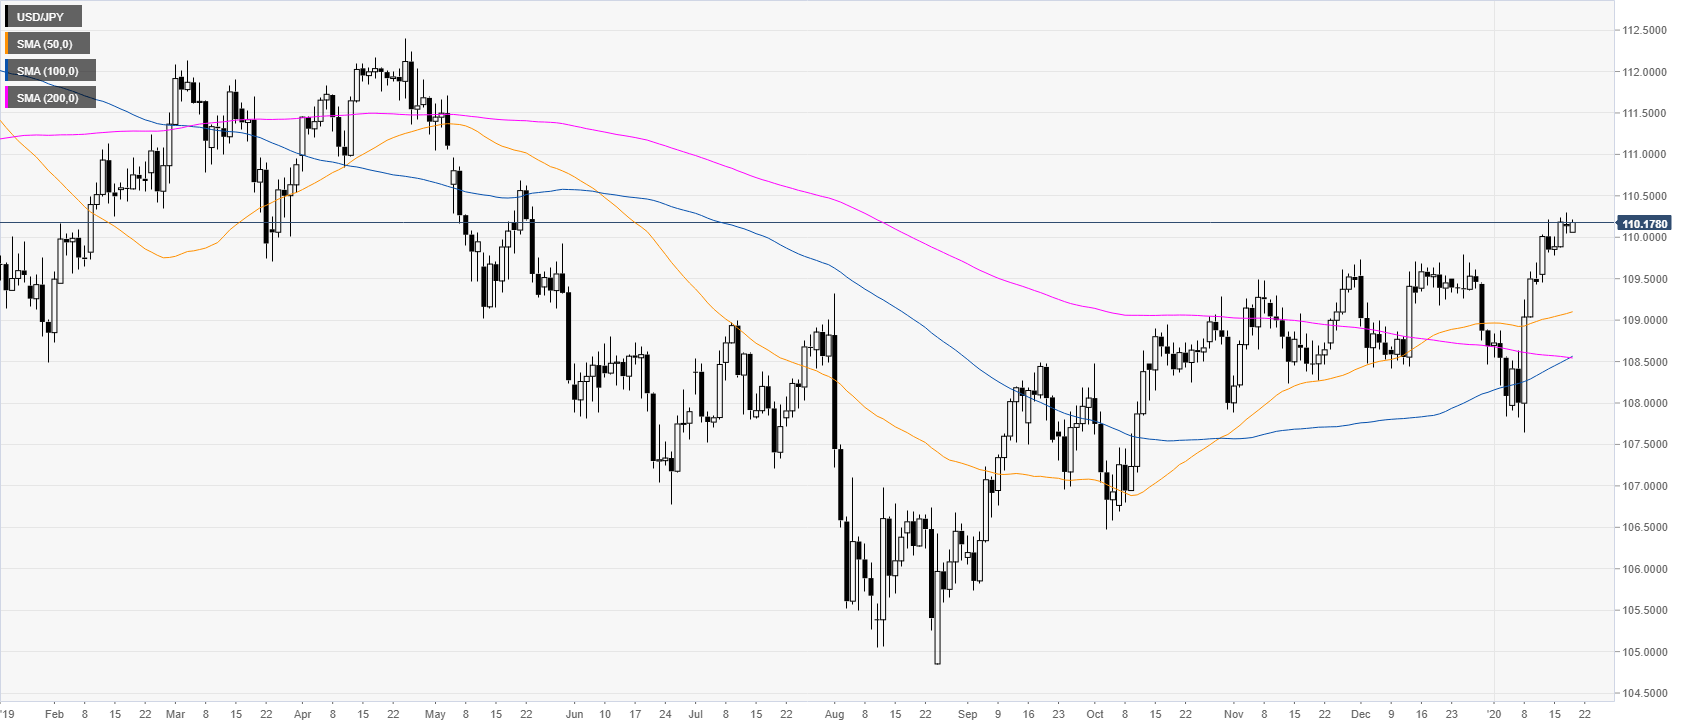
Task: Click the magenta SMA 200 color marker
Action: (7, 98)
